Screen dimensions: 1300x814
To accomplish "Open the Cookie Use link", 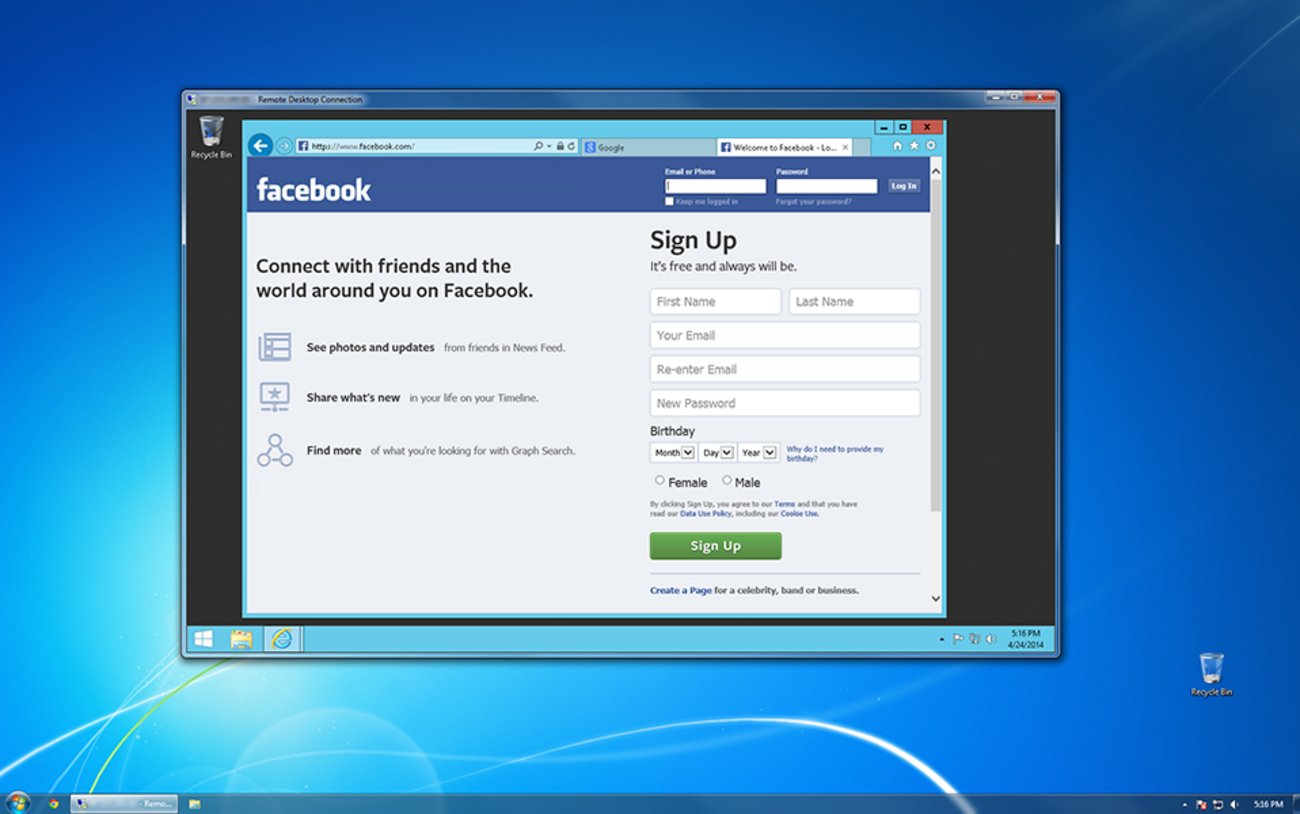I will click(799, 514).
